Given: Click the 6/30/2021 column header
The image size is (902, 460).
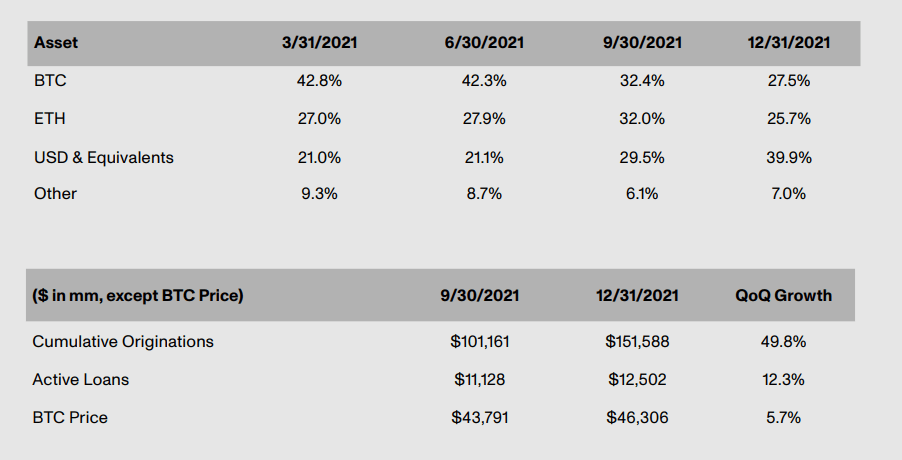Looking at the screenshot, I should click(484, 43).
